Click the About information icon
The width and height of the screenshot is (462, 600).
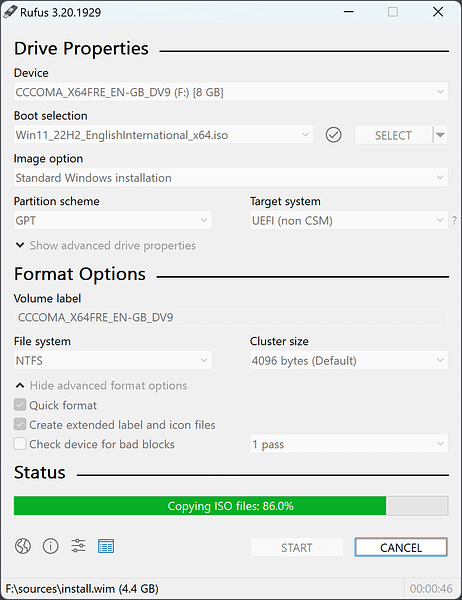click(x=51, y=546)
